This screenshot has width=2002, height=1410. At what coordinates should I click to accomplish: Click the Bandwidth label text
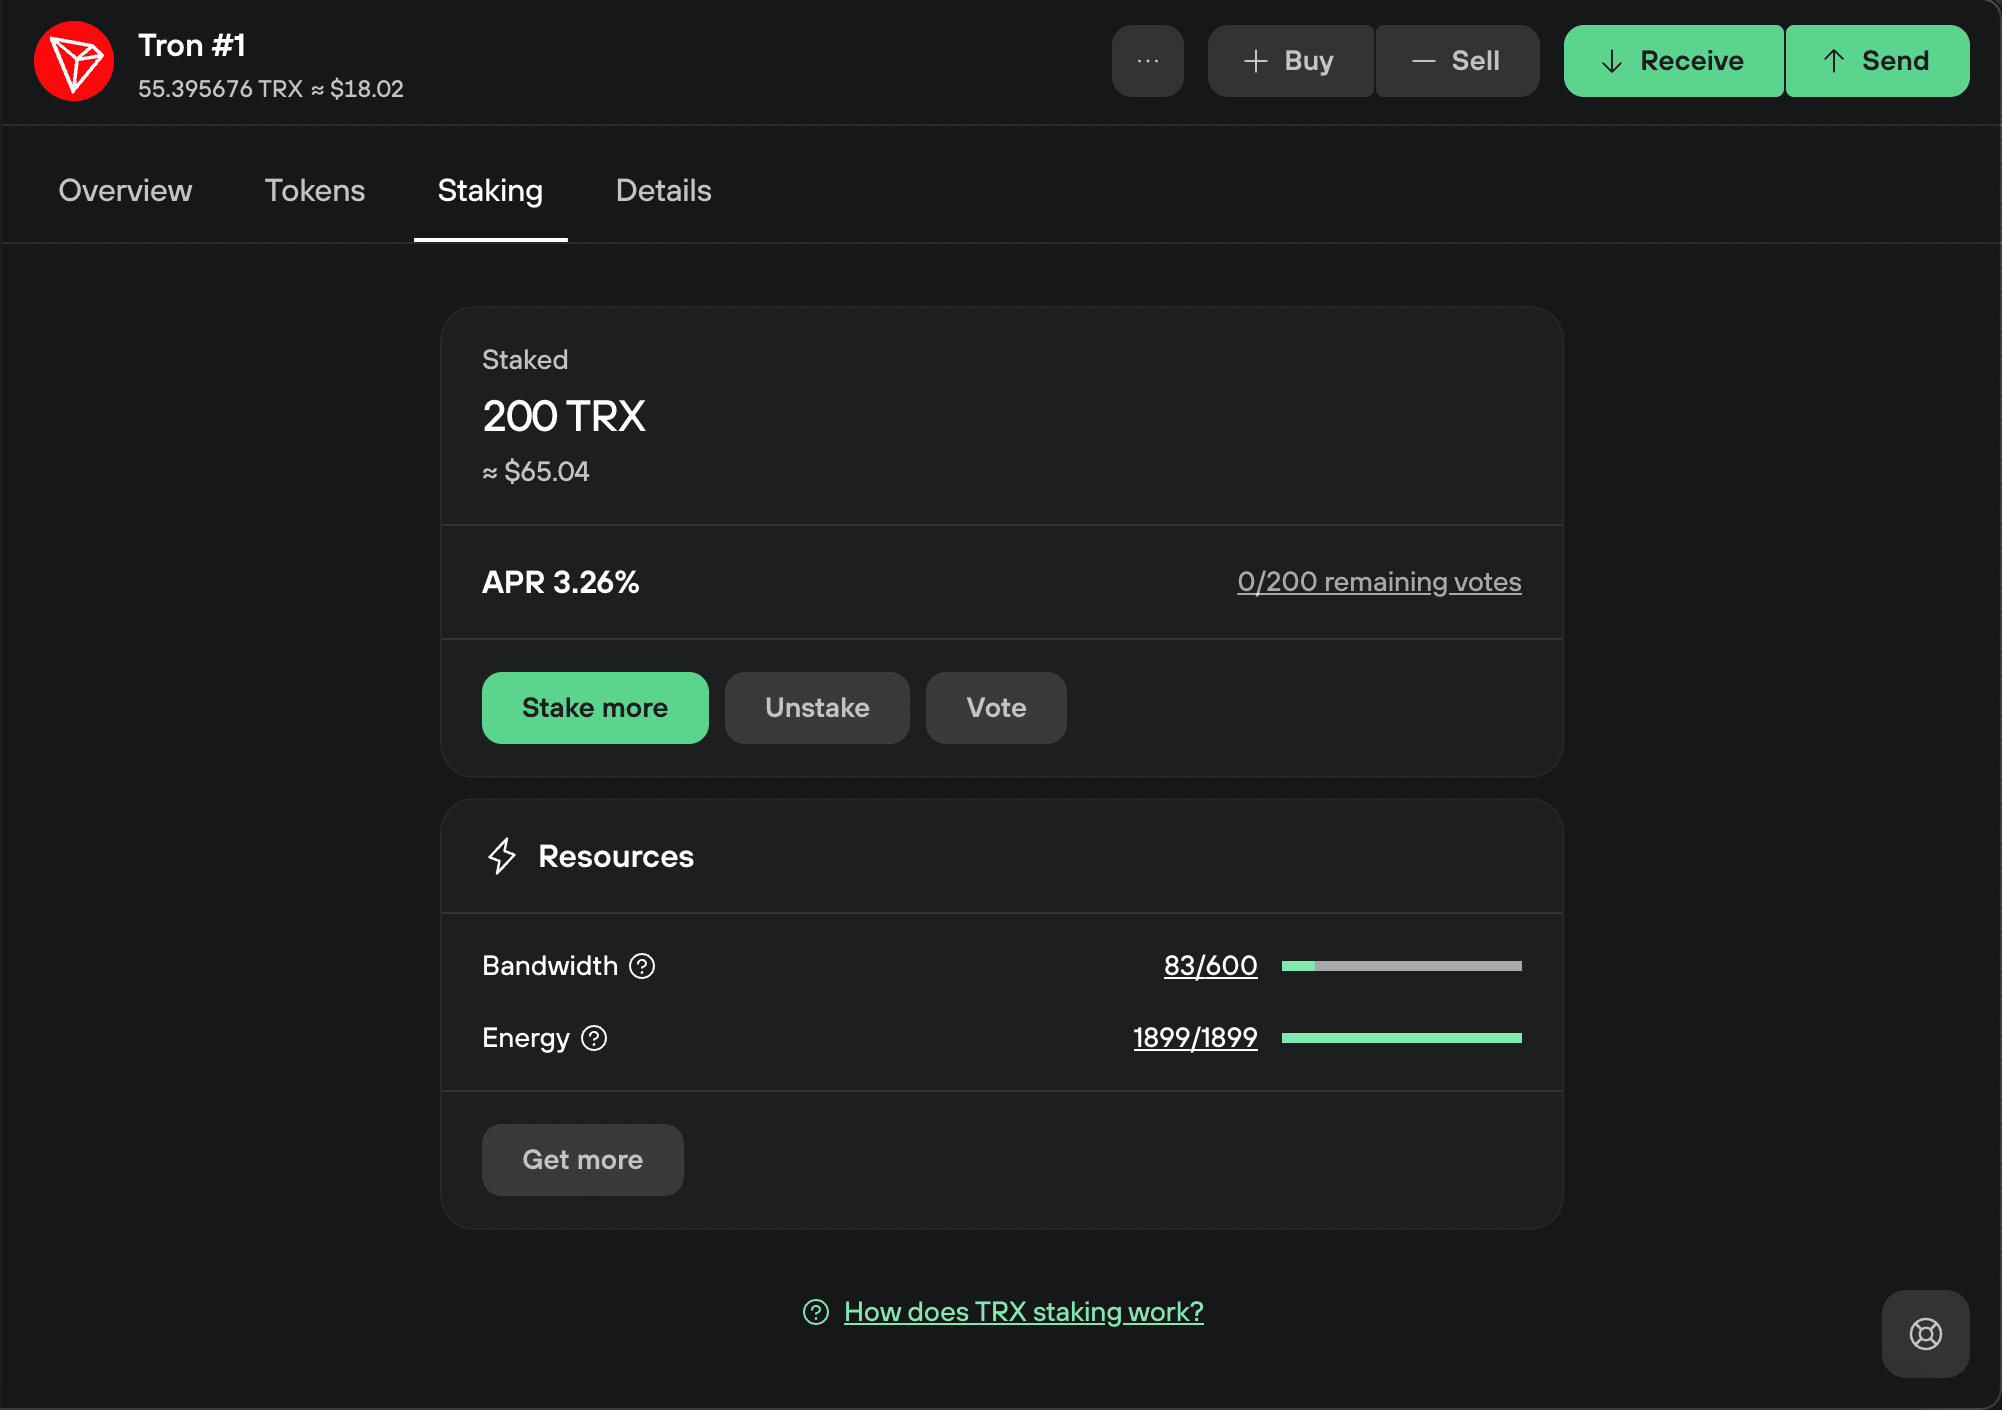pyautogui.click(x=550, y=966)
